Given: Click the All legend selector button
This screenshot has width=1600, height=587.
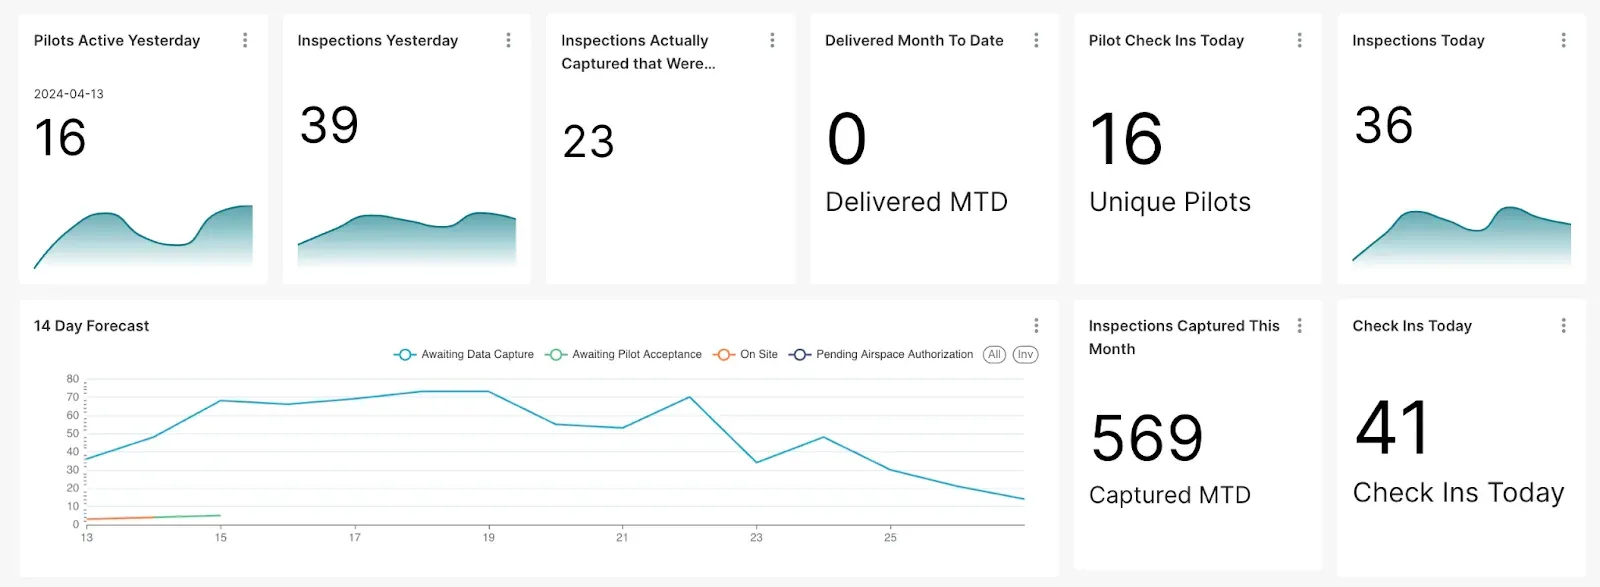Looking at the screenshot, I should point(994,354).
